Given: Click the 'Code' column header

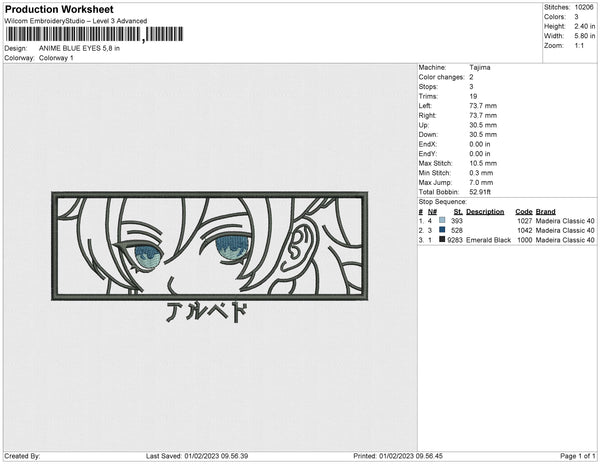Looking at the screenshot, I should pos(524,212).
